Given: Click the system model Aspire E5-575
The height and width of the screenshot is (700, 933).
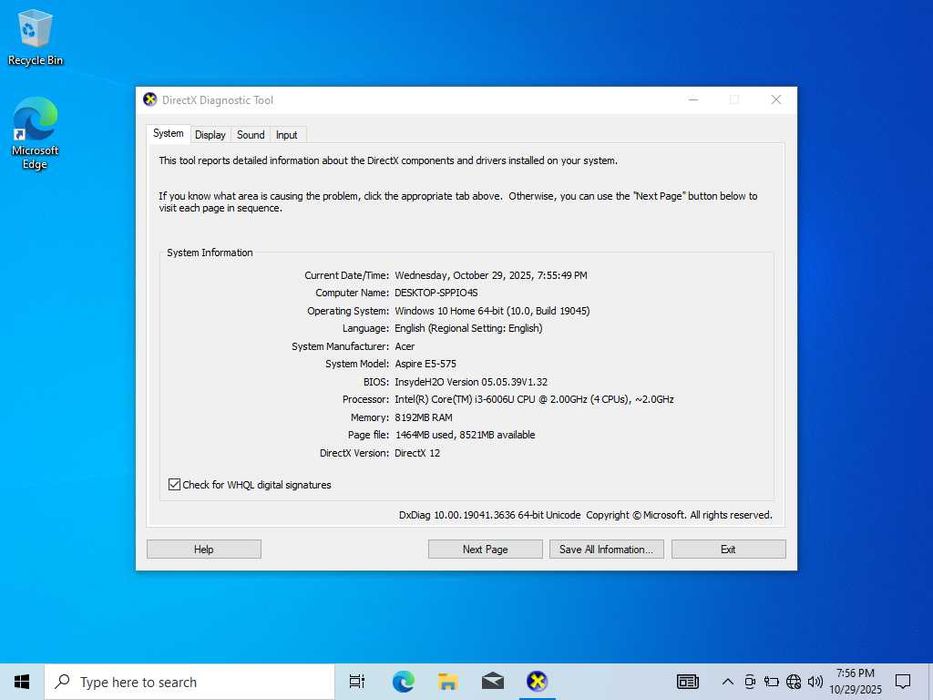Looking at the screenshot, I should (425, 364).
